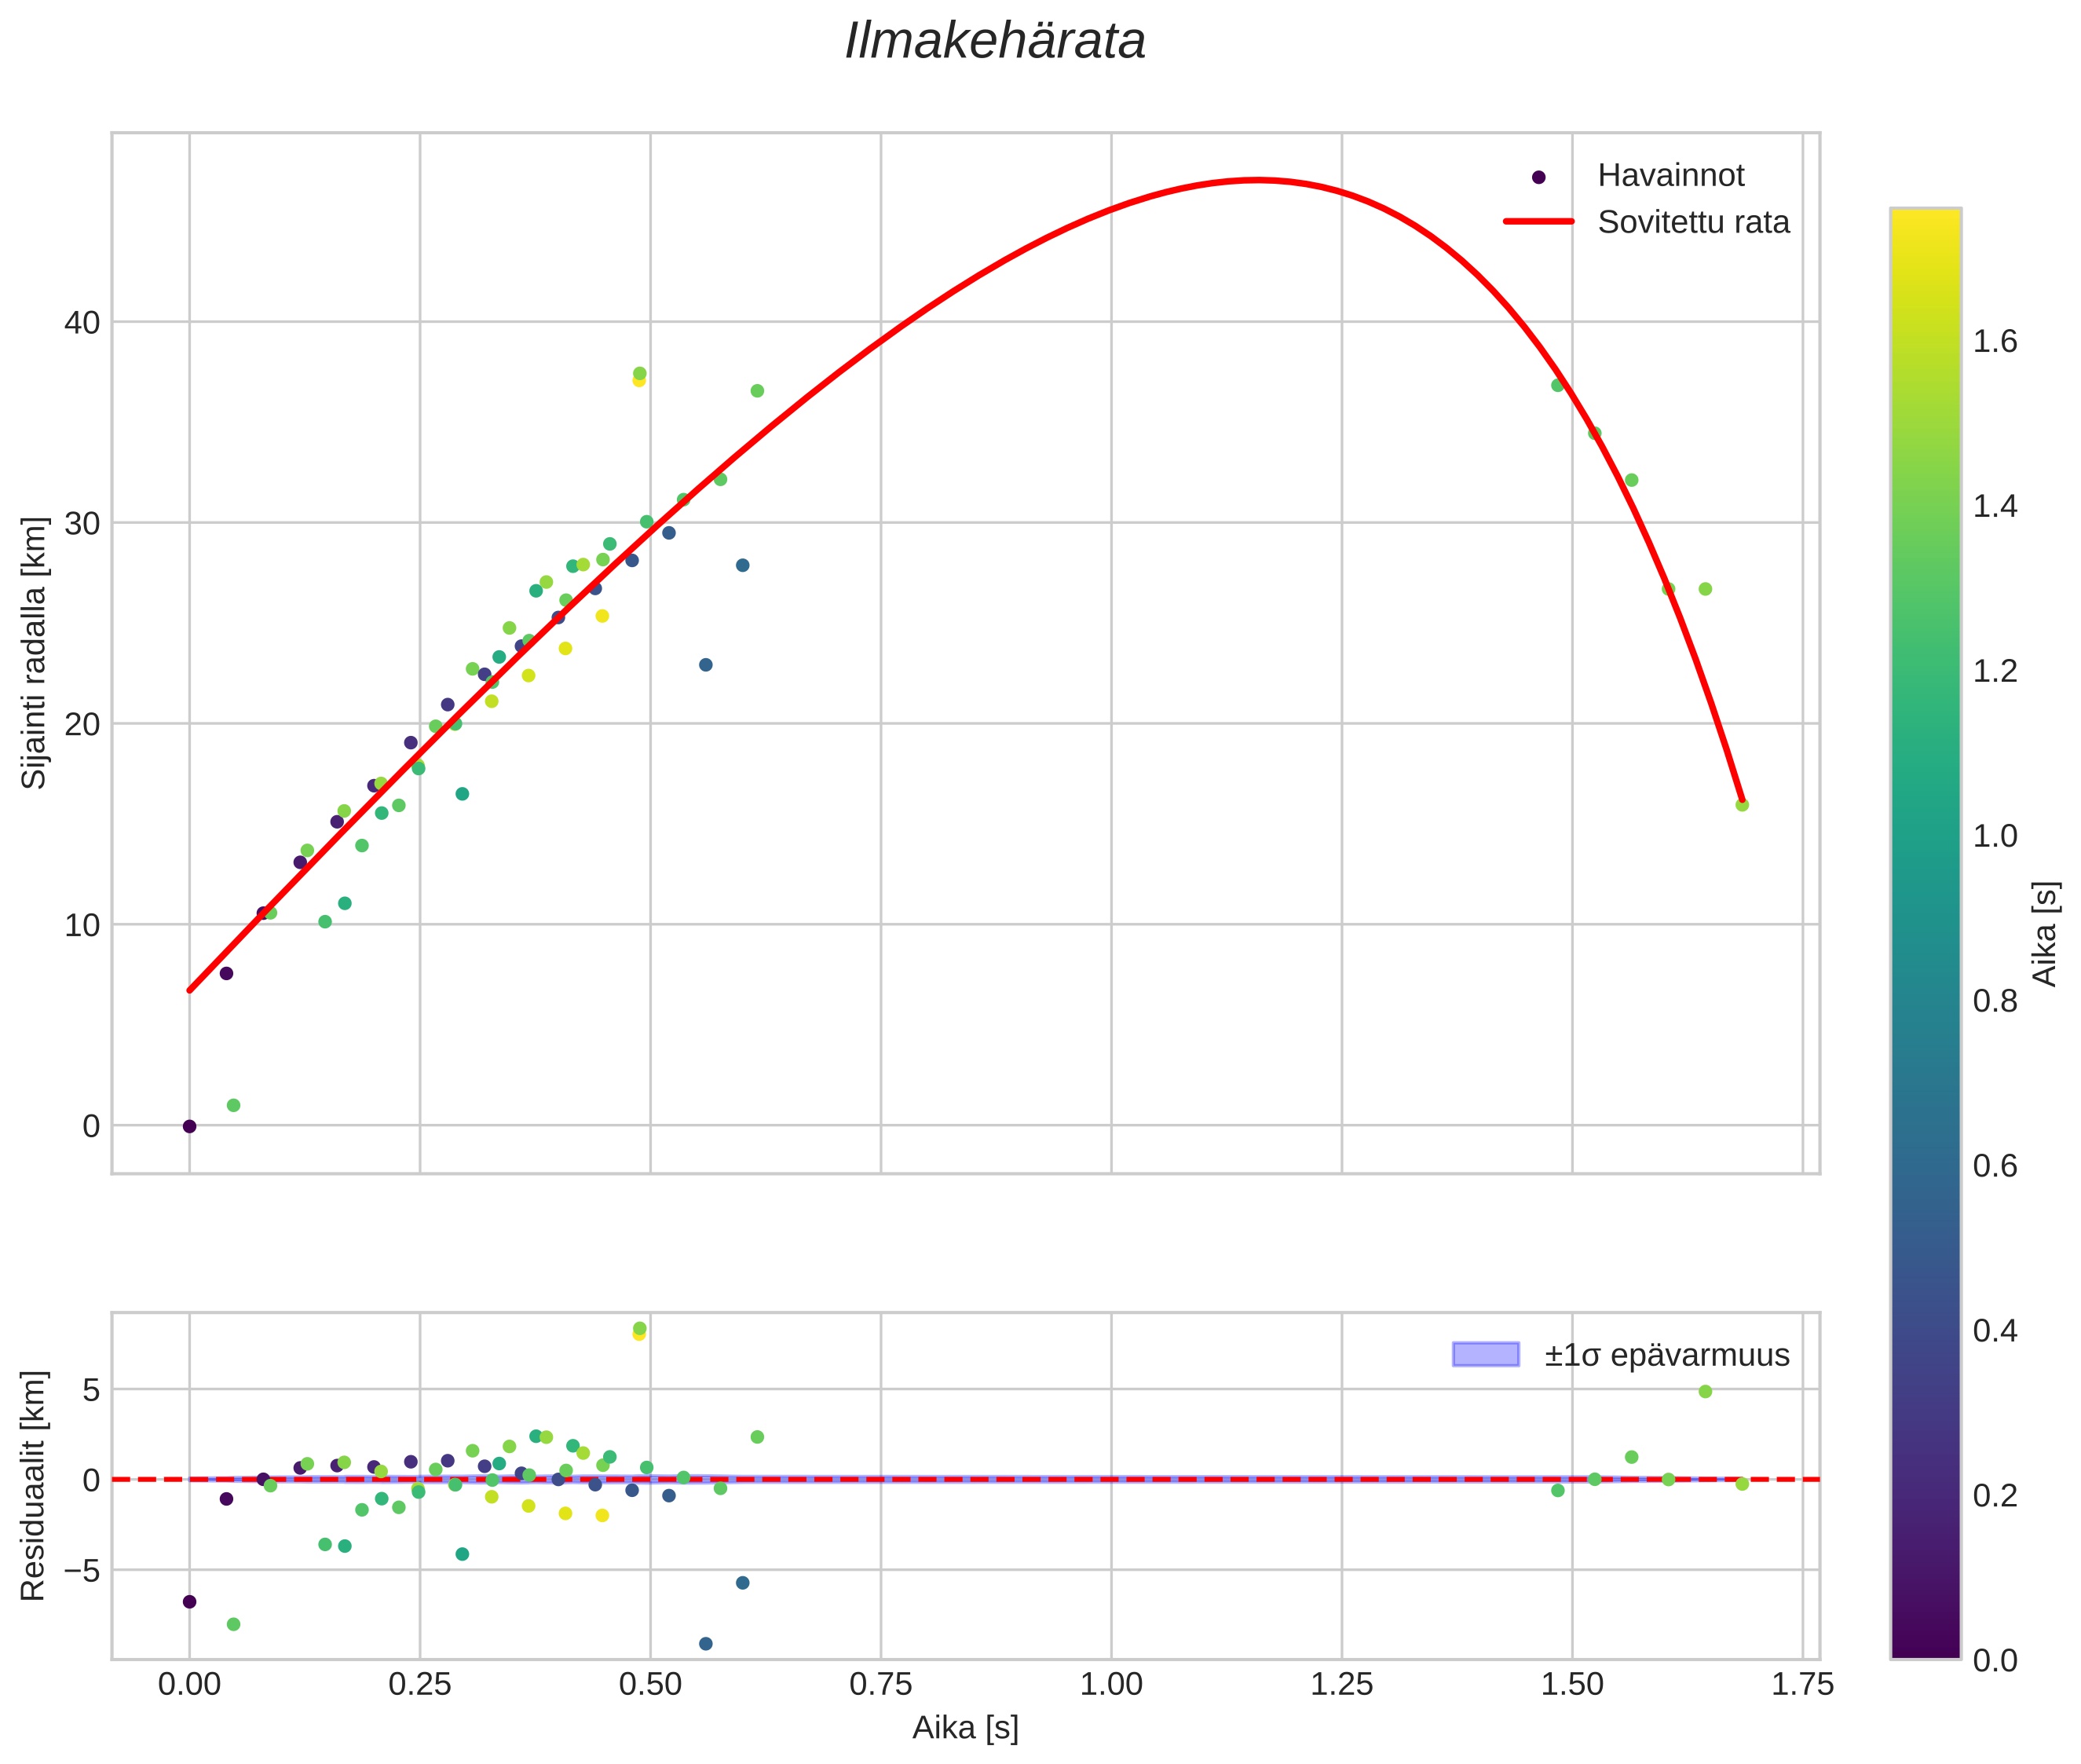Image resolution: width=2081 pixels, height=1764 pixels.
Task: Click the purple dot marker in legend
Action: tap(1539, 177)
